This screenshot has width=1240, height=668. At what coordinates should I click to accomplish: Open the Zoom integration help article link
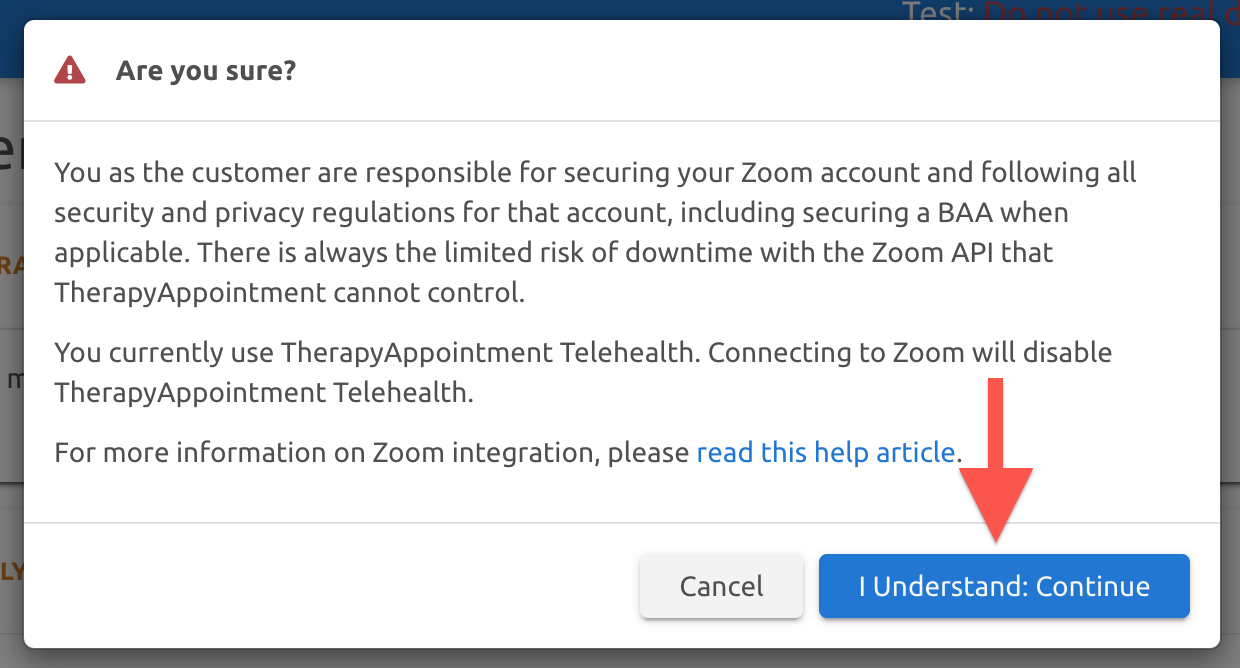tap(825, 452)
